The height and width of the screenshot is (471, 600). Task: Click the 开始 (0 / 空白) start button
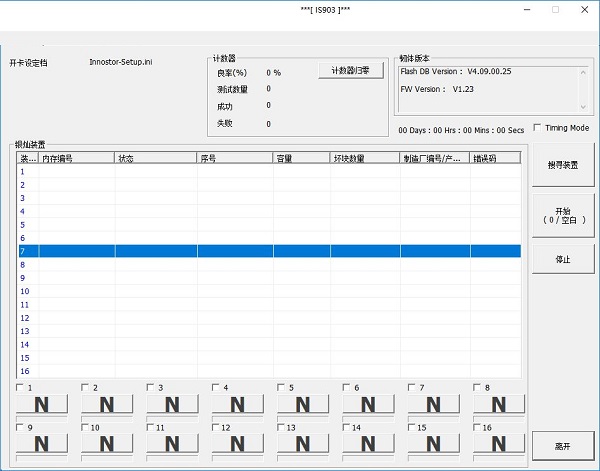click(563, 216)
